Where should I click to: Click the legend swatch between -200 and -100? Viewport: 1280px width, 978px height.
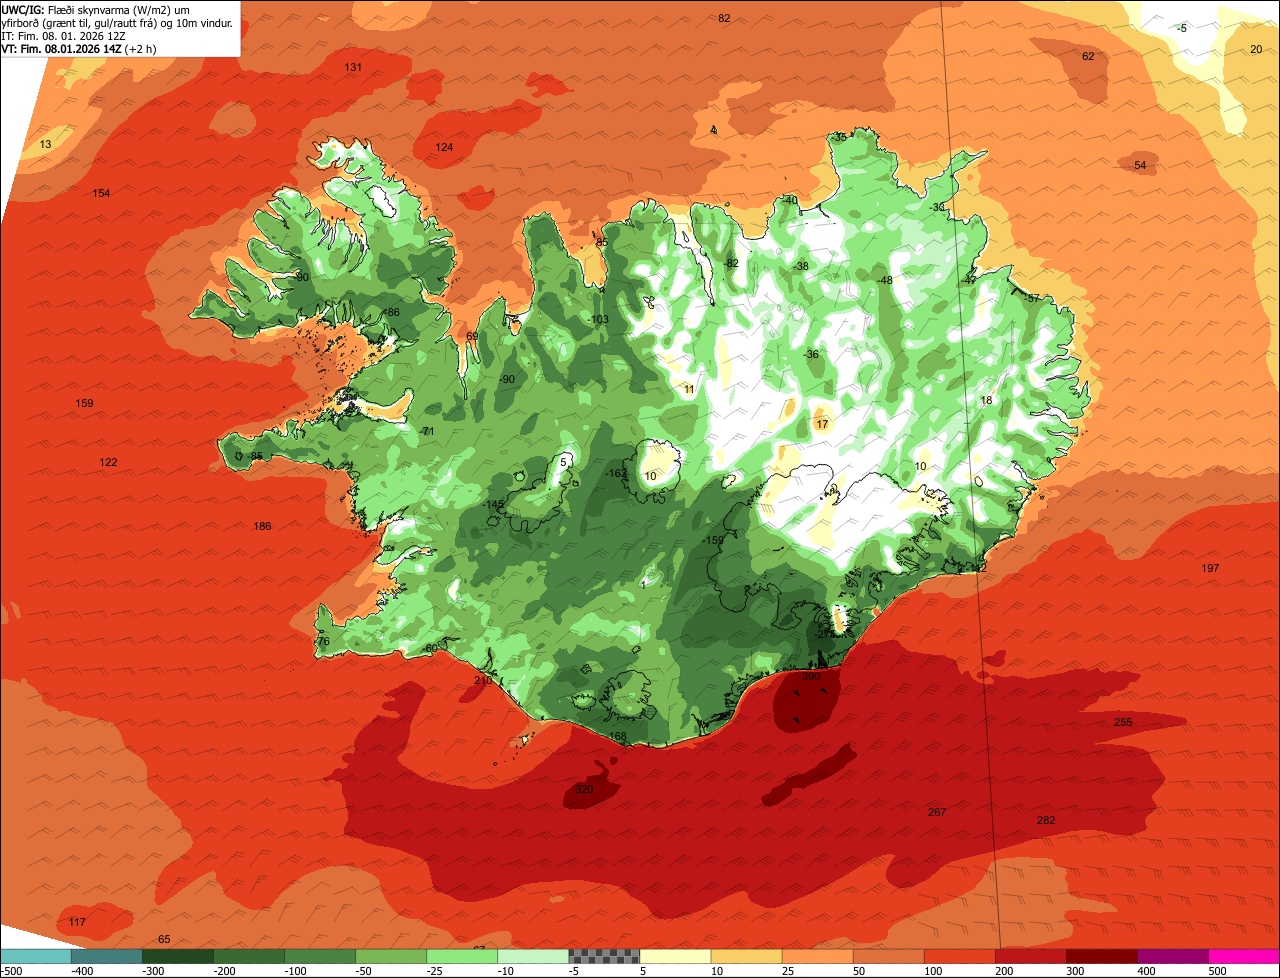tap(248, 956)
